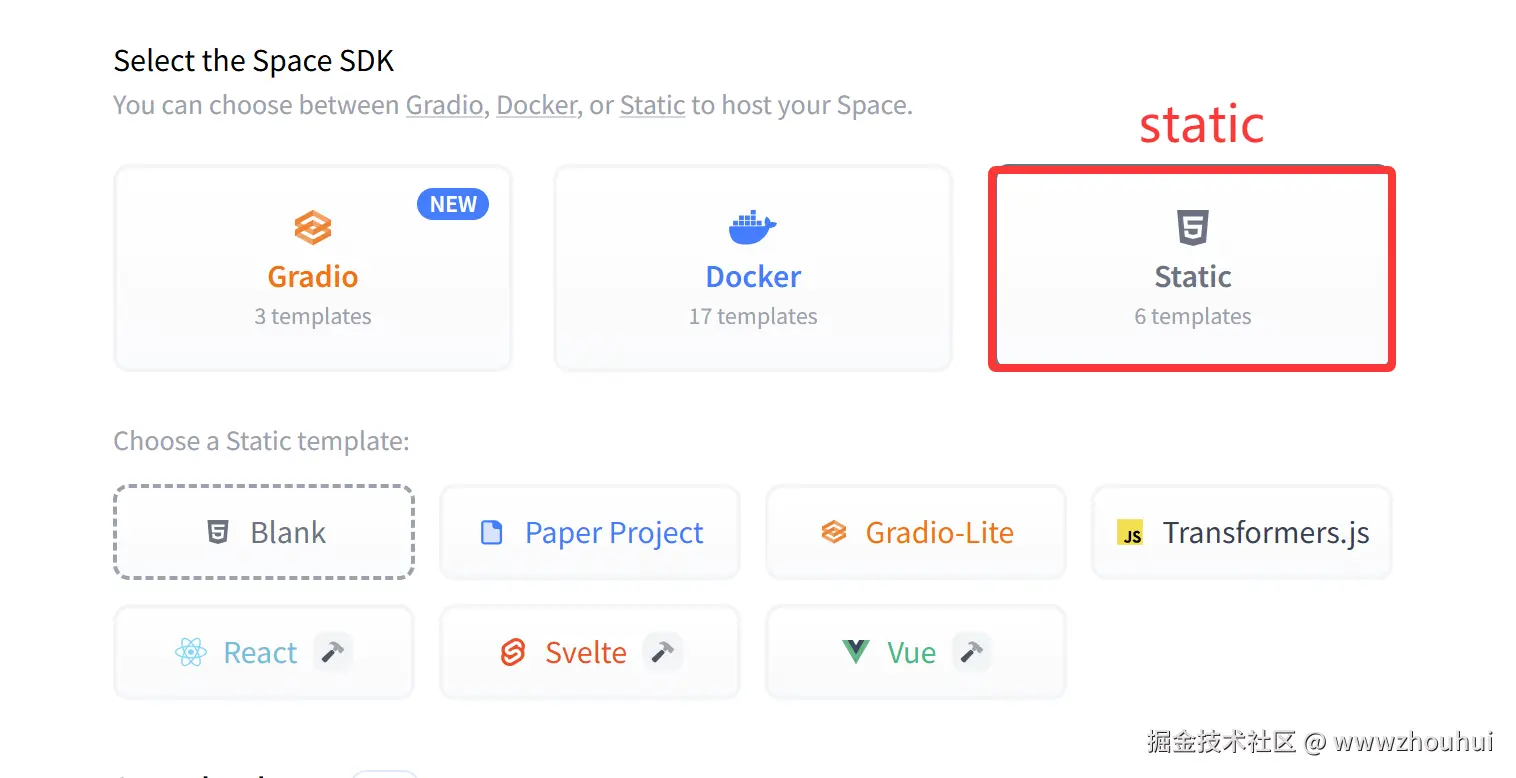Click the green Vue logo icon
The image size is (1516, 778).
(x=856, y=653)
